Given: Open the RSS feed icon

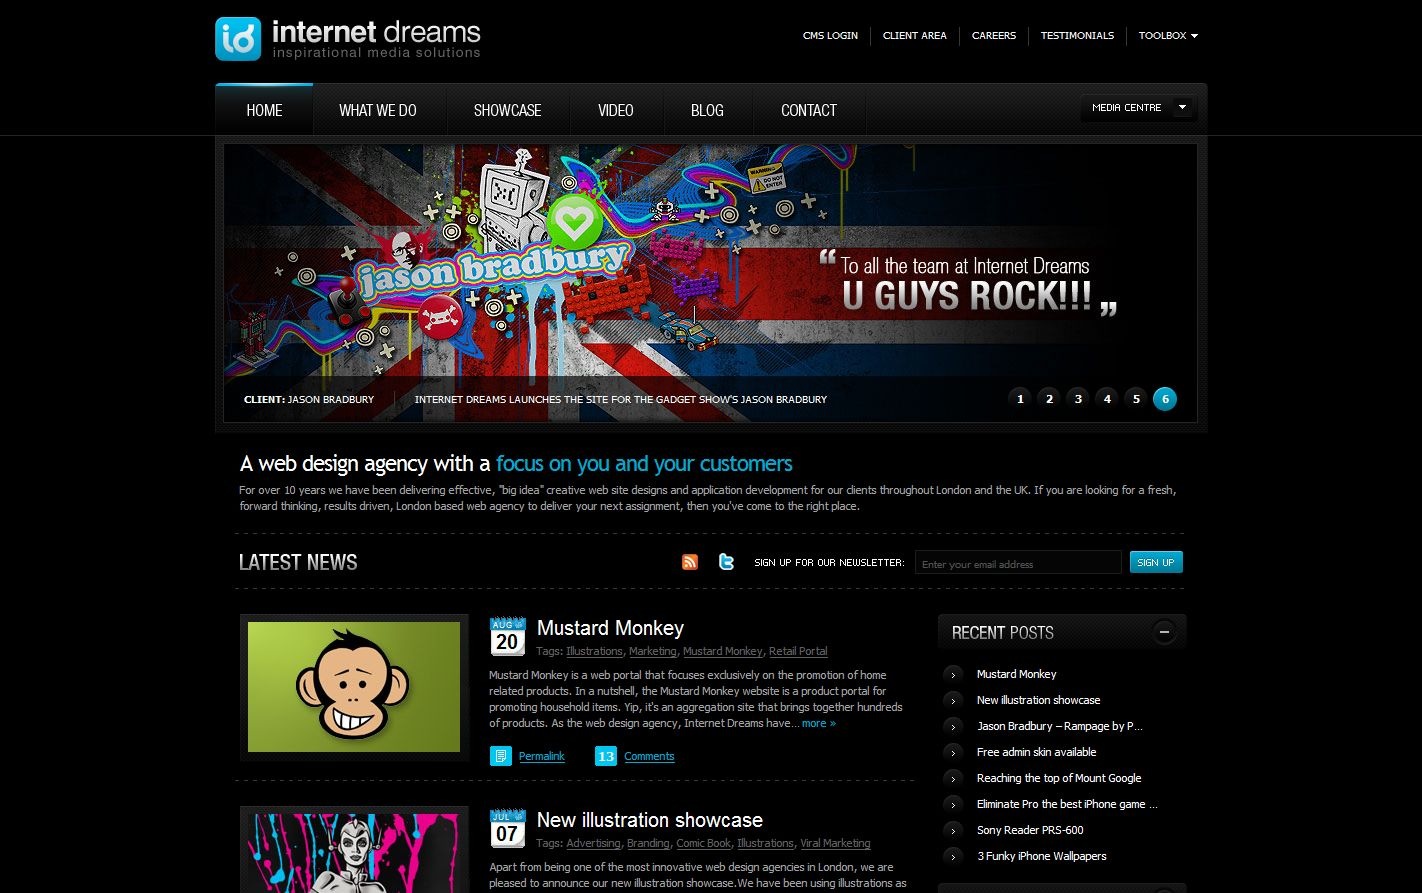Looking at the screenshot, I should [690, 562].
